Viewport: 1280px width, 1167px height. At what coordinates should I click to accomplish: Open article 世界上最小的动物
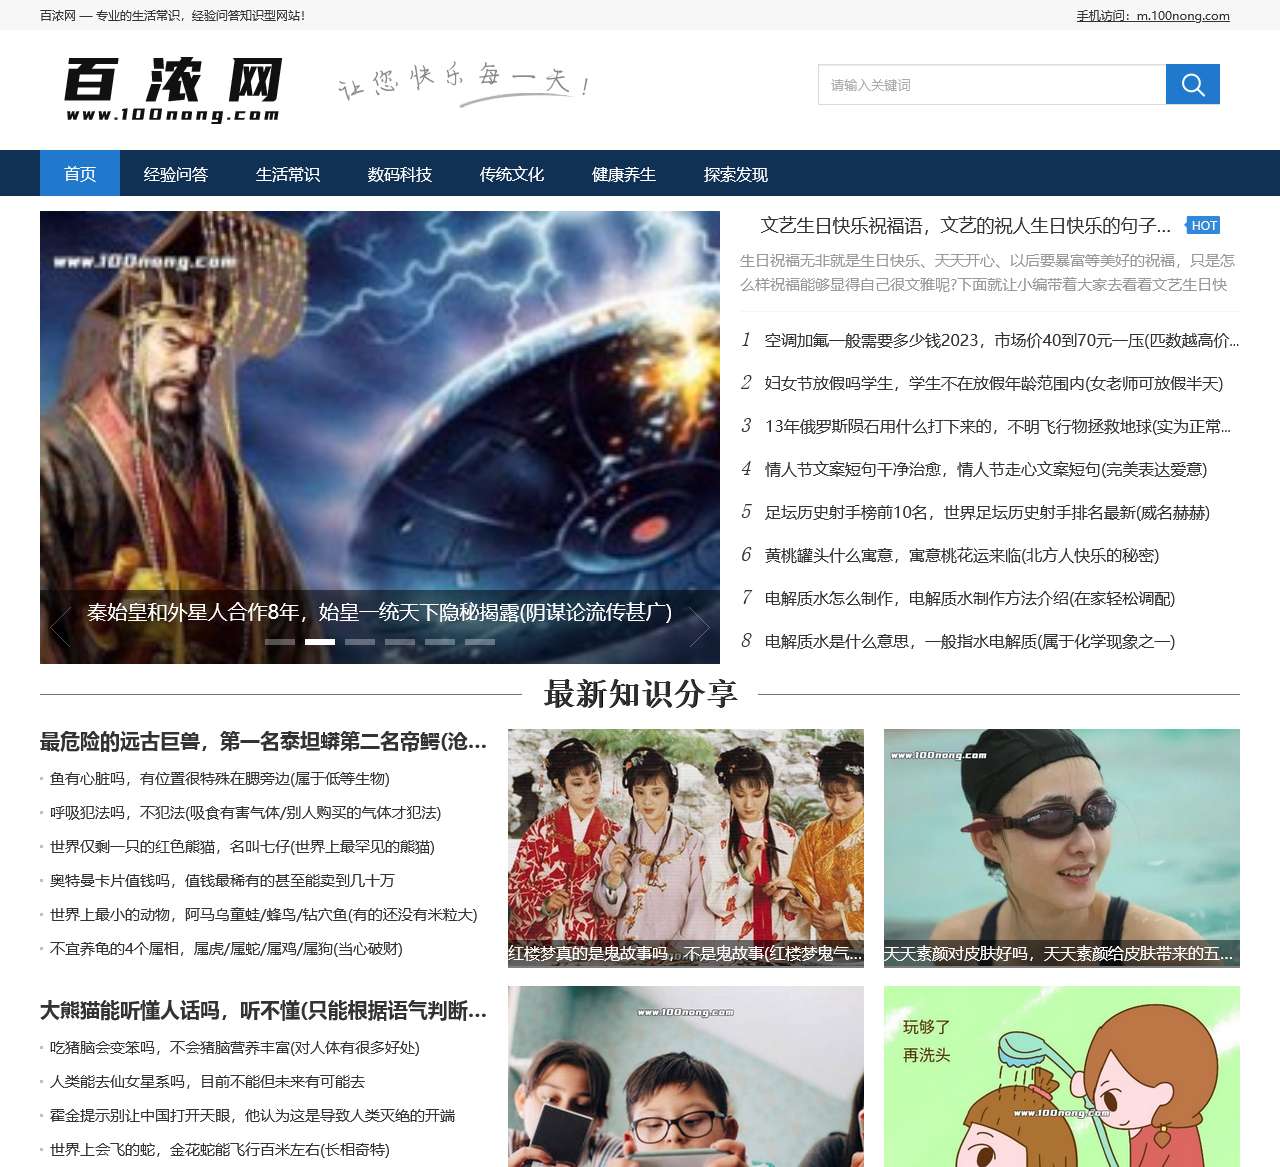pyautogui.click(x=264, y=914)
